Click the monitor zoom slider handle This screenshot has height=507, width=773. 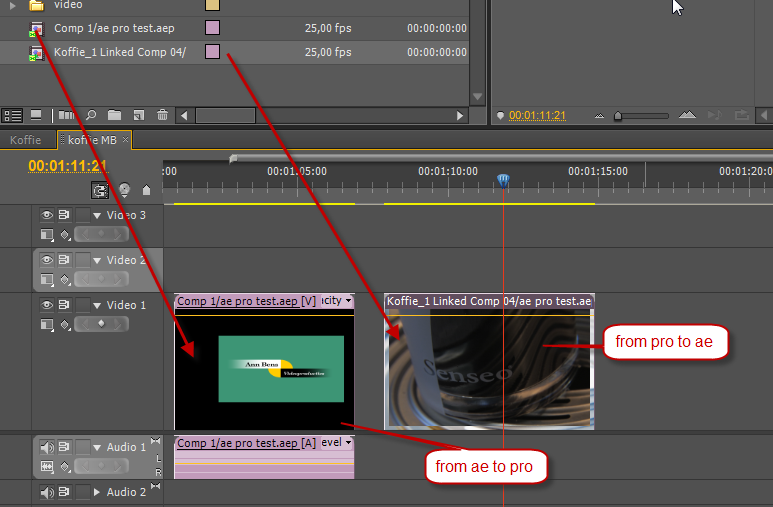pyautogui.click(x=618, y=116)
